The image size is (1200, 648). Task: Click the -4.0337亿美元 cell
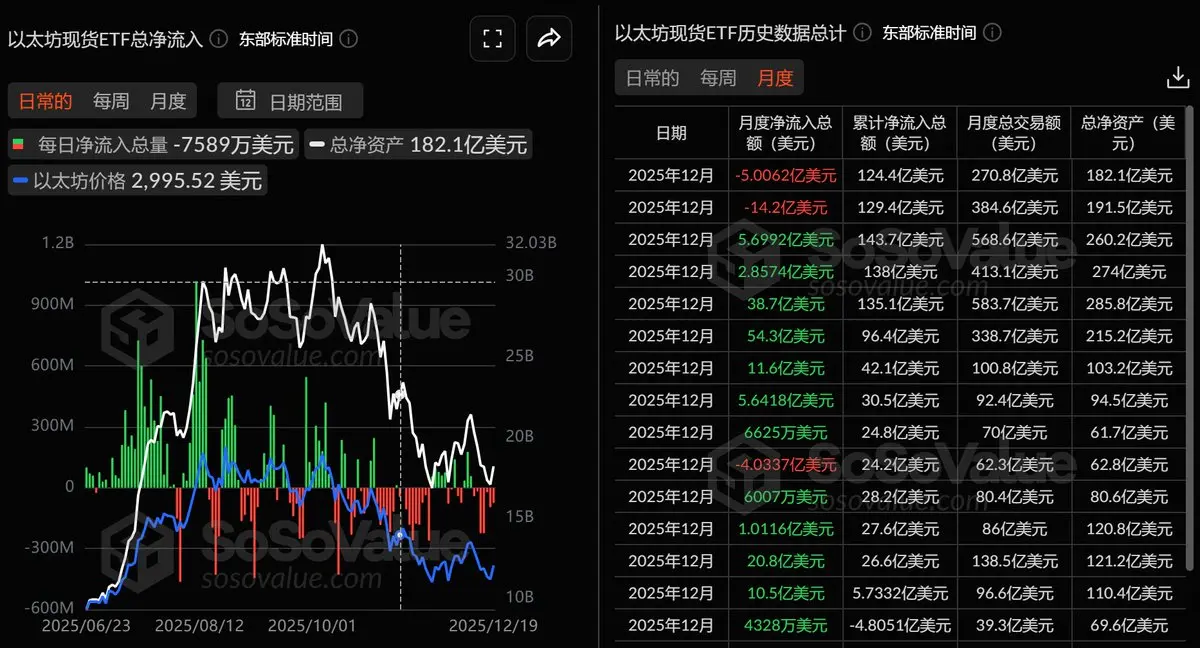(x=785, y=464)
